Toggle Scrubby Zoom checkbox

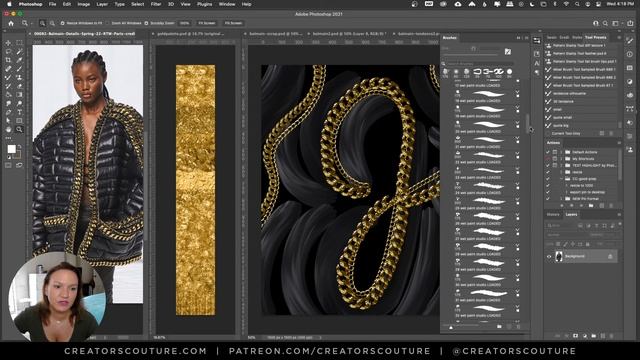click(147, 23)
